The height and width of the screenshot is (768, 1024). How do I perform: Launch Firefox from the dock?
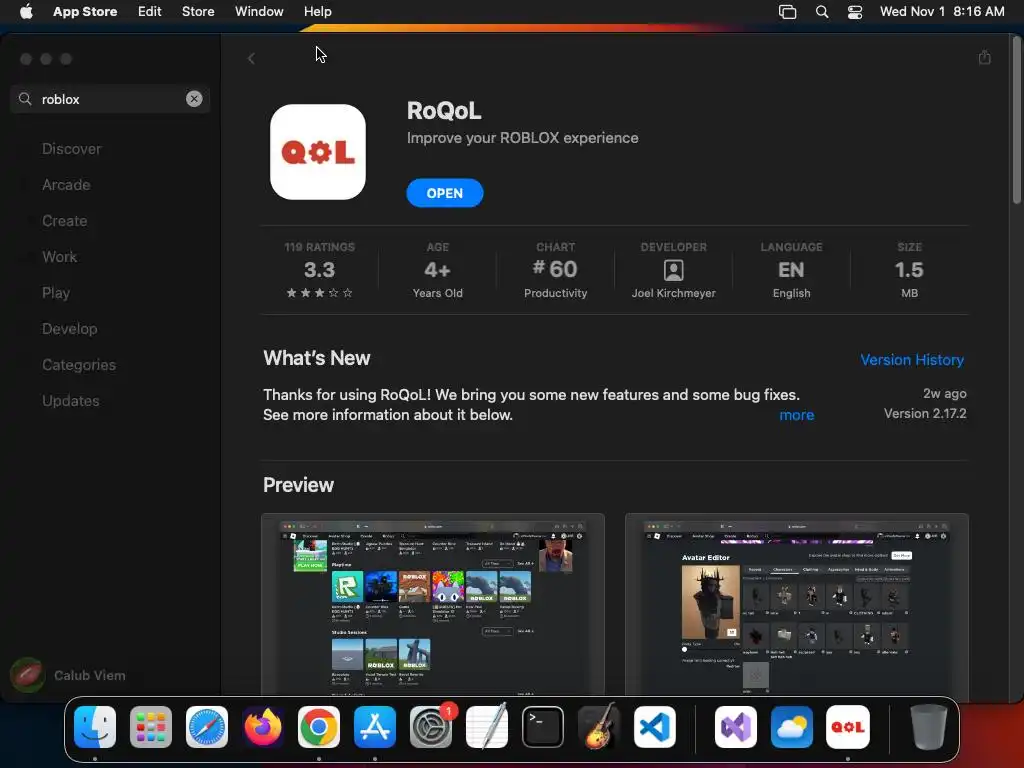(263, 727)
